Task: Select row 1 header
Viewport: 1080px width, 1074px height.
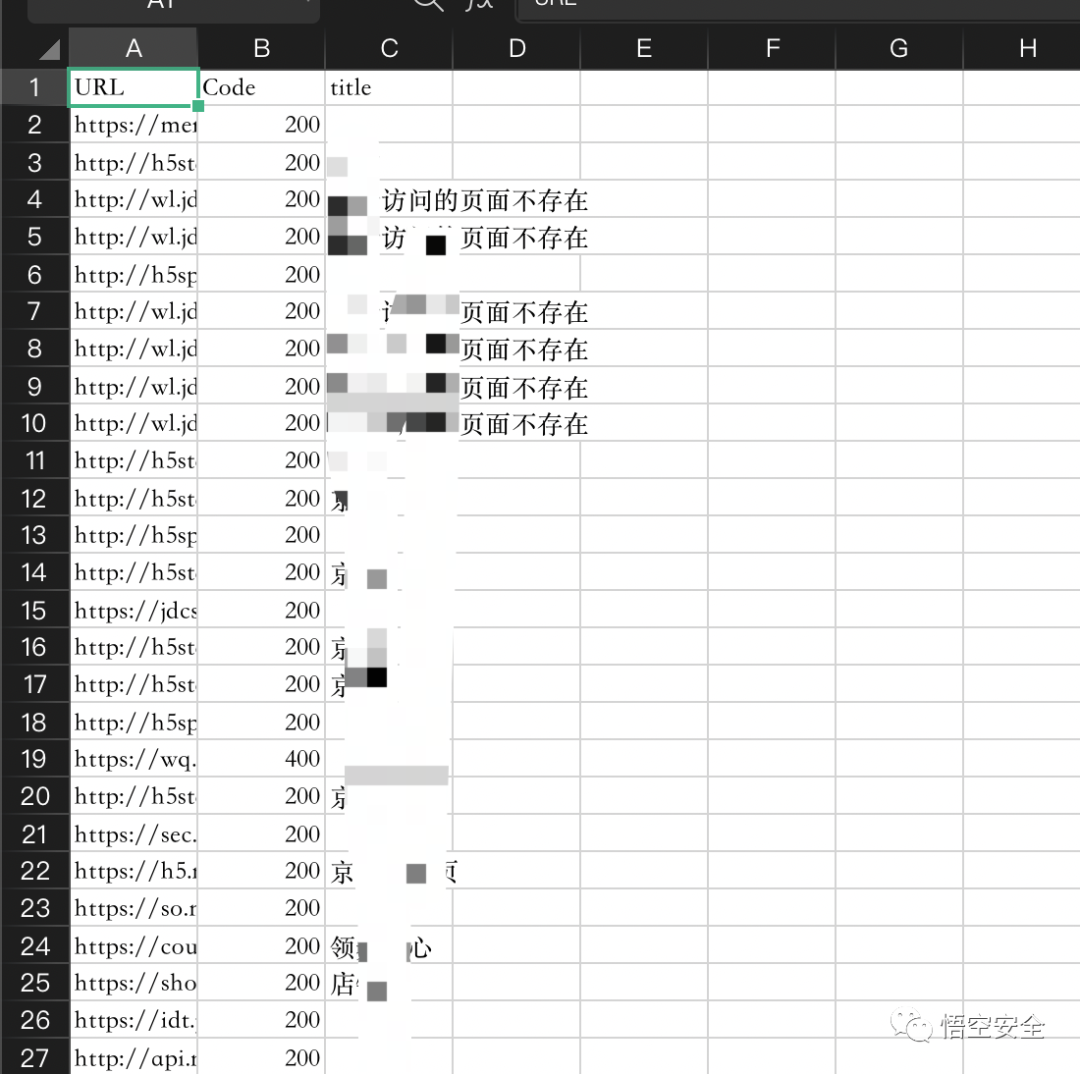Action: click(34, 87)
